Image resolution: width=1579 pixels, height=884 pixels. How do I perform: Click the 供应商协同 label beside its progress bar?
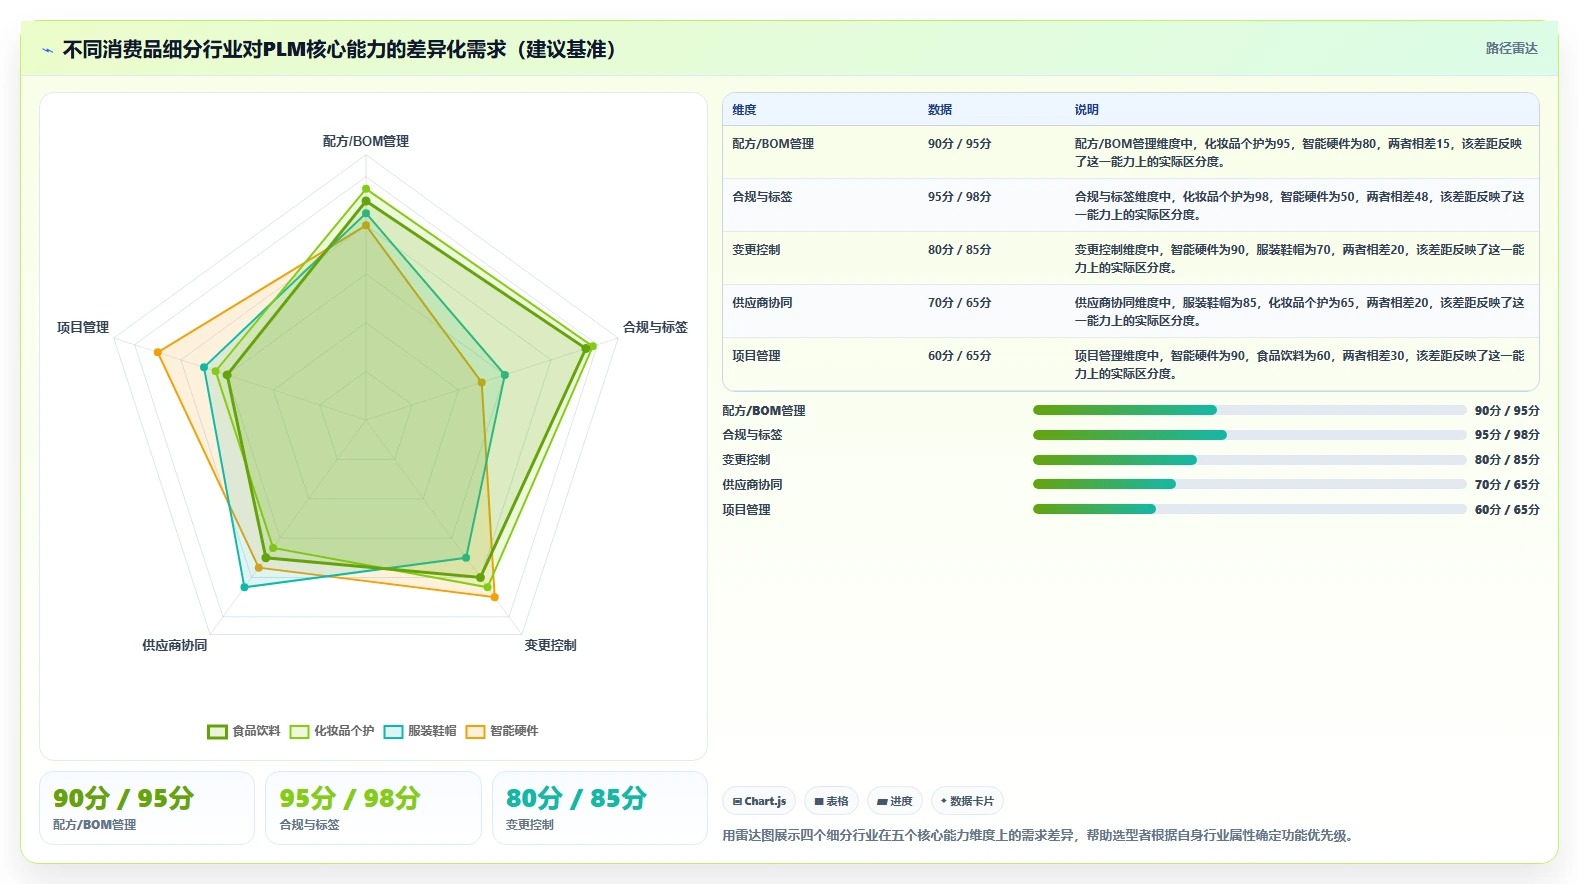point(752,485)
